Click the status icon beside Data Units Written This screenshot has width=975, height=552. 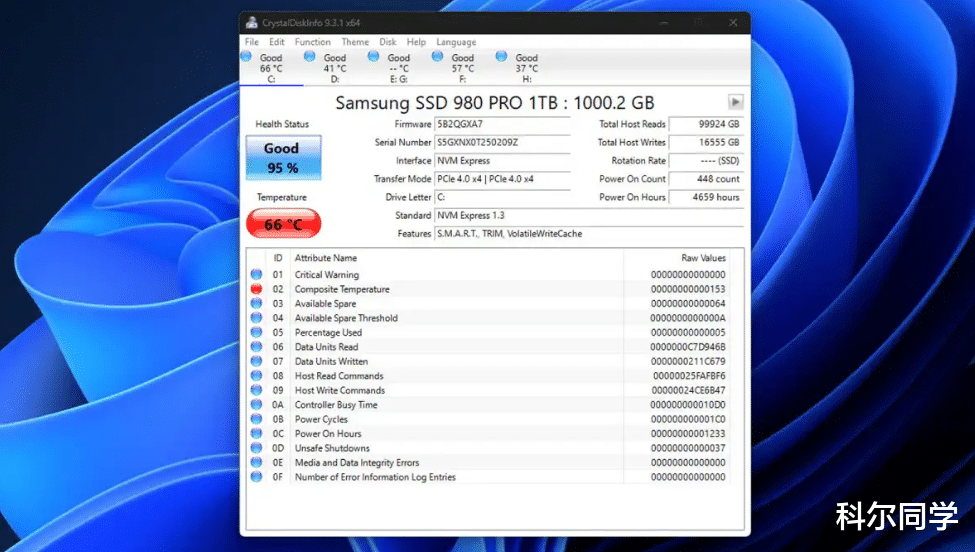pyautogui.click(x=256, y=361)
